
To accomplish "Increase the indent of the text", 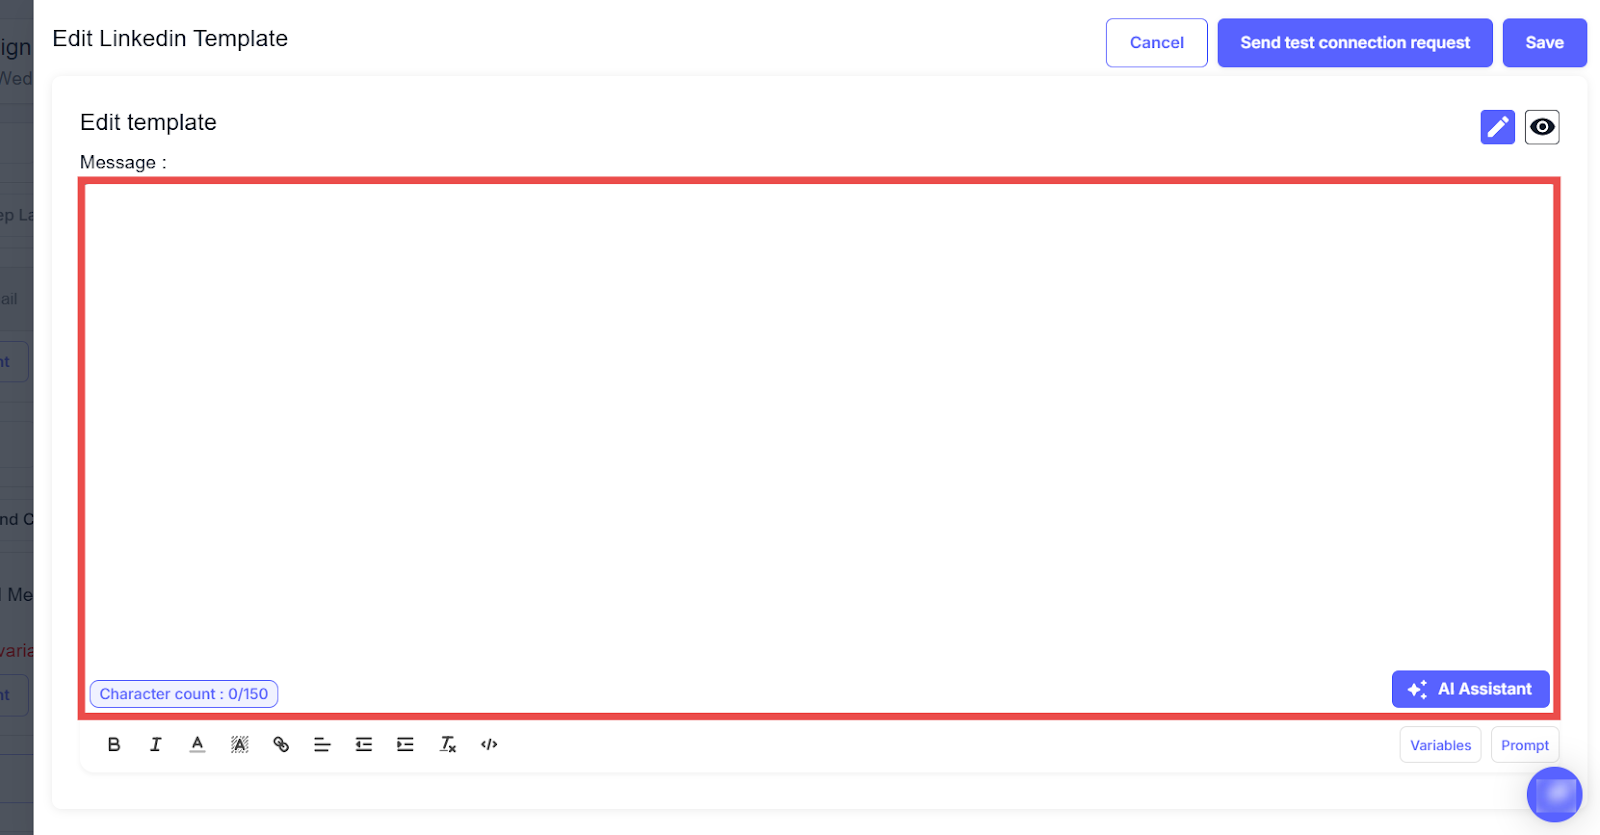I will (405, 745).
